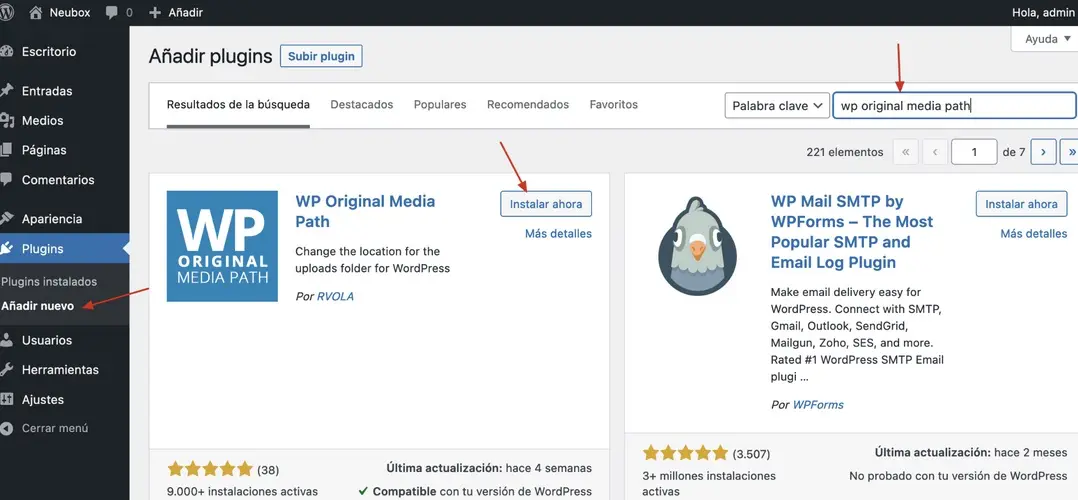Open Más detalles for WP Original Media Path
Viewport: 1078px width, 500px height.
558,234
